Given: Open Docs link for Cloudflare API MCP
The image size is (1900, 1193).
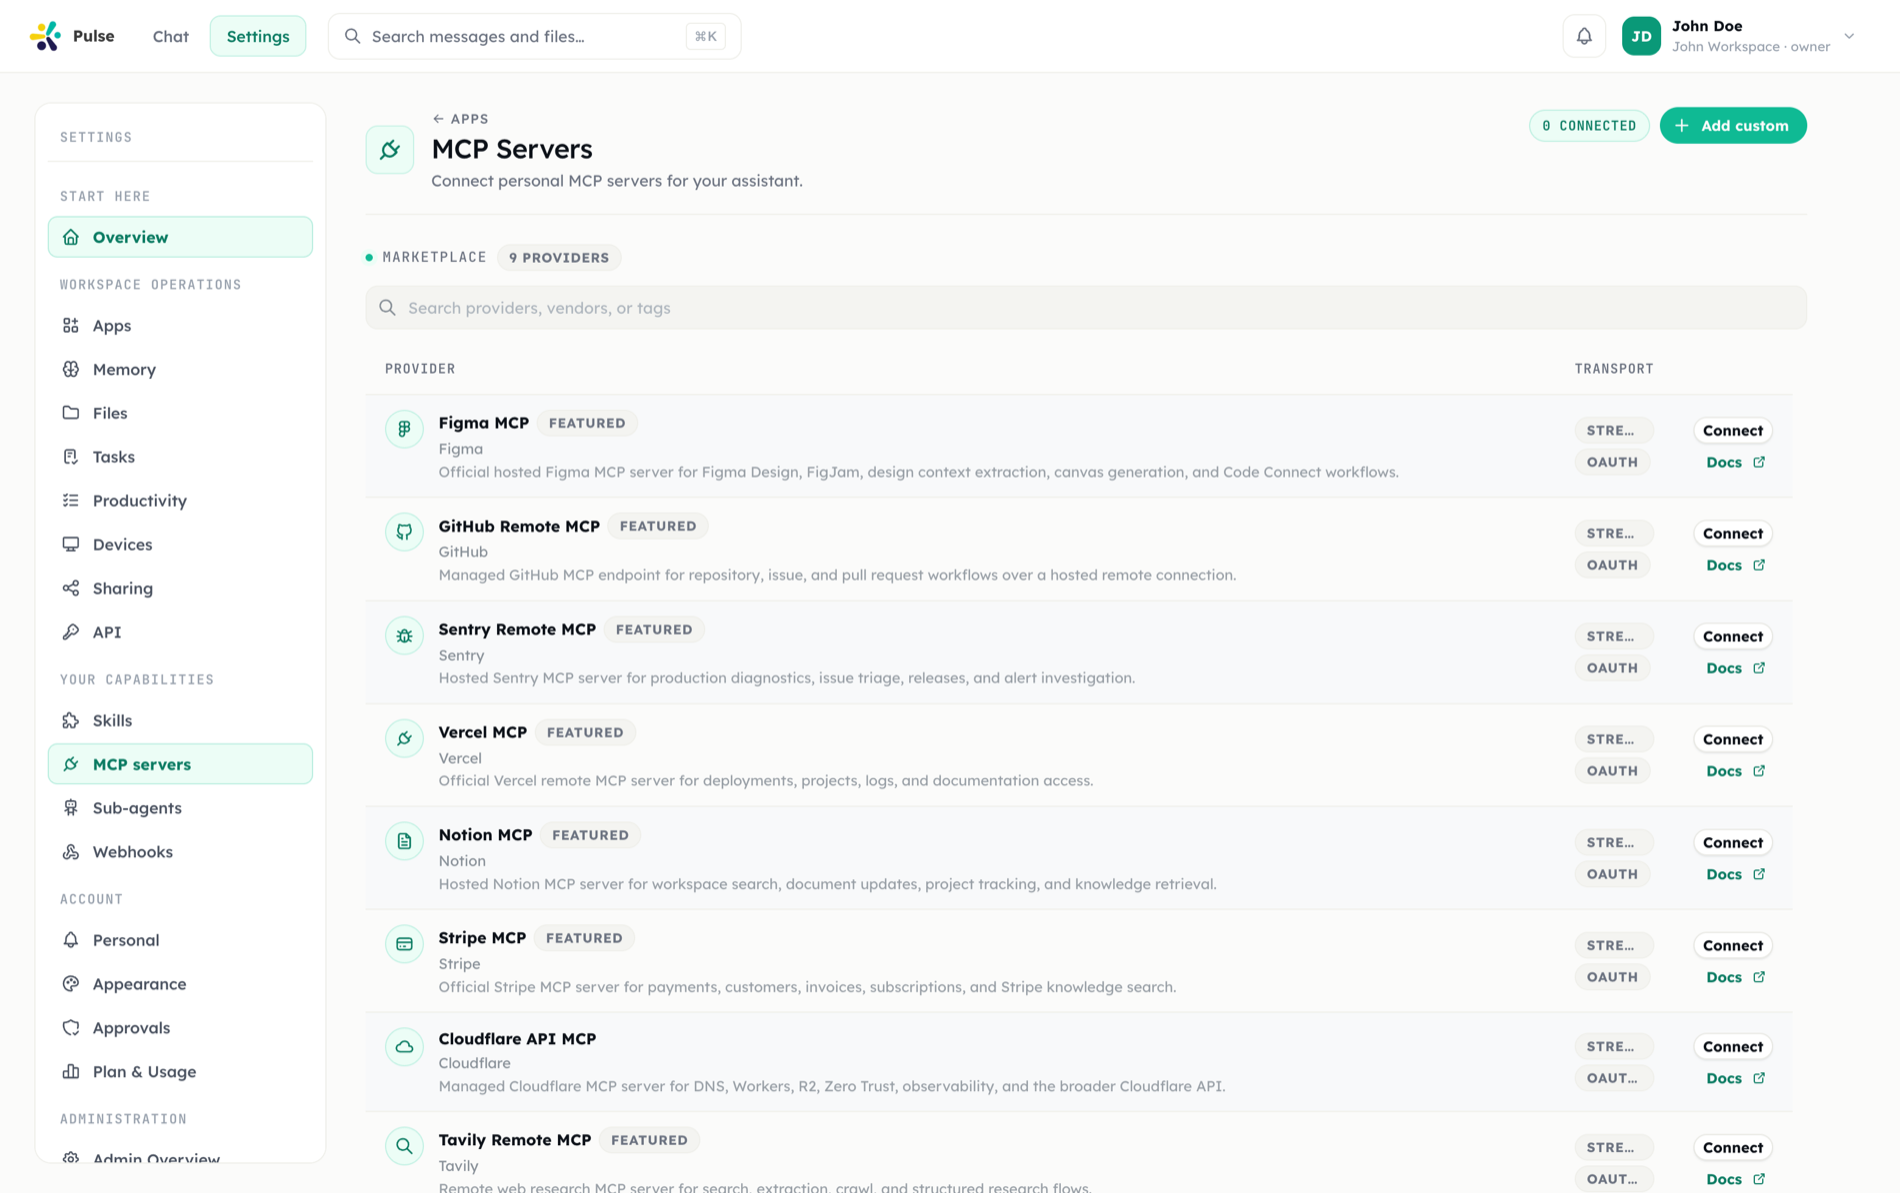Looking at the screenshot, I should [1735, 1079].
